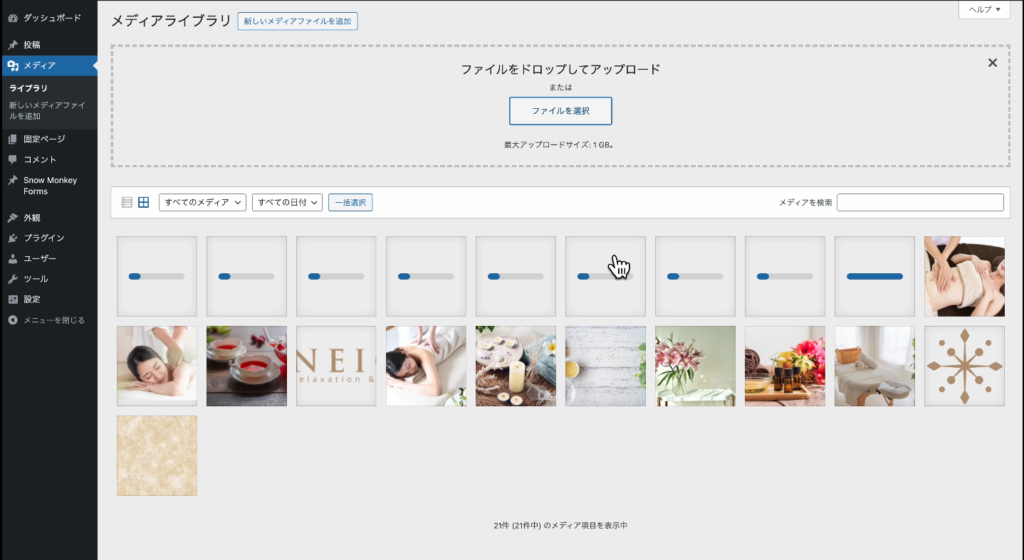Image resolution: width=1024 pixels, height=560 pixels.
Task: Click the ツール wrench icon
Action: pos(12,279)
